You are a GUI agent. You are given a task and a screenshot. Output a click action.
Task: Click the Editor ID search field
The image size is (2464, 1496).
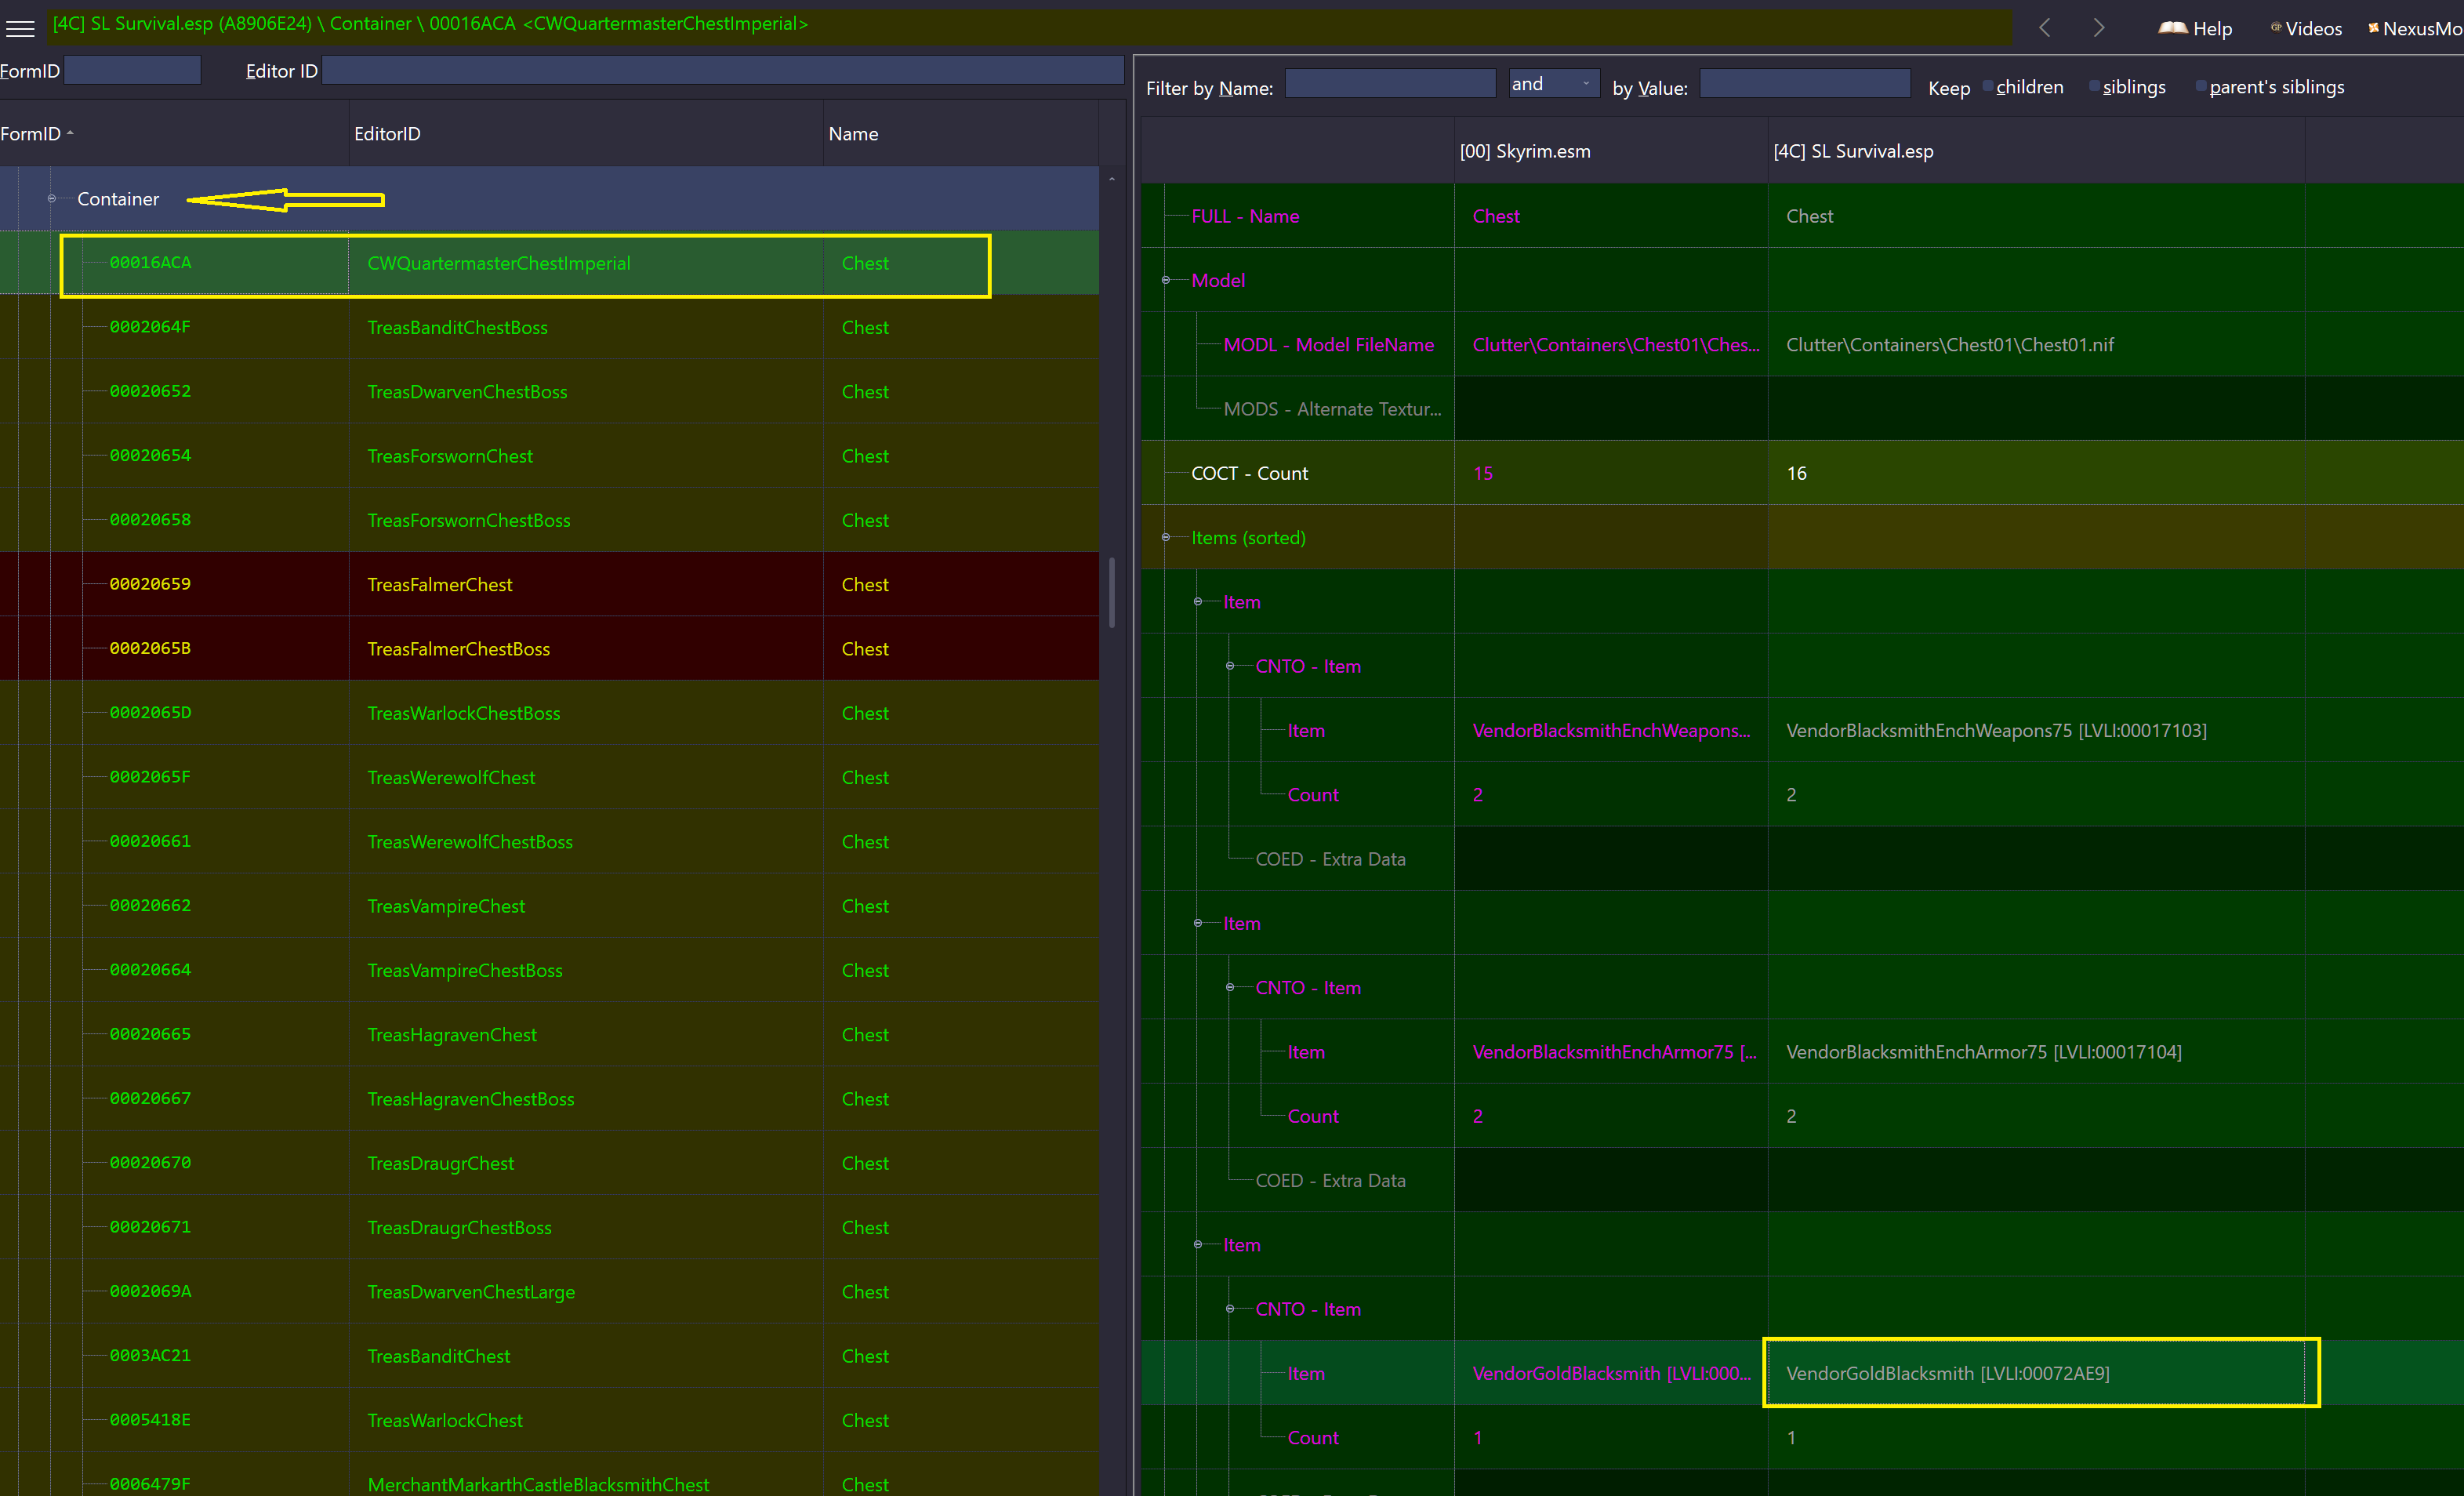point(723,70)
